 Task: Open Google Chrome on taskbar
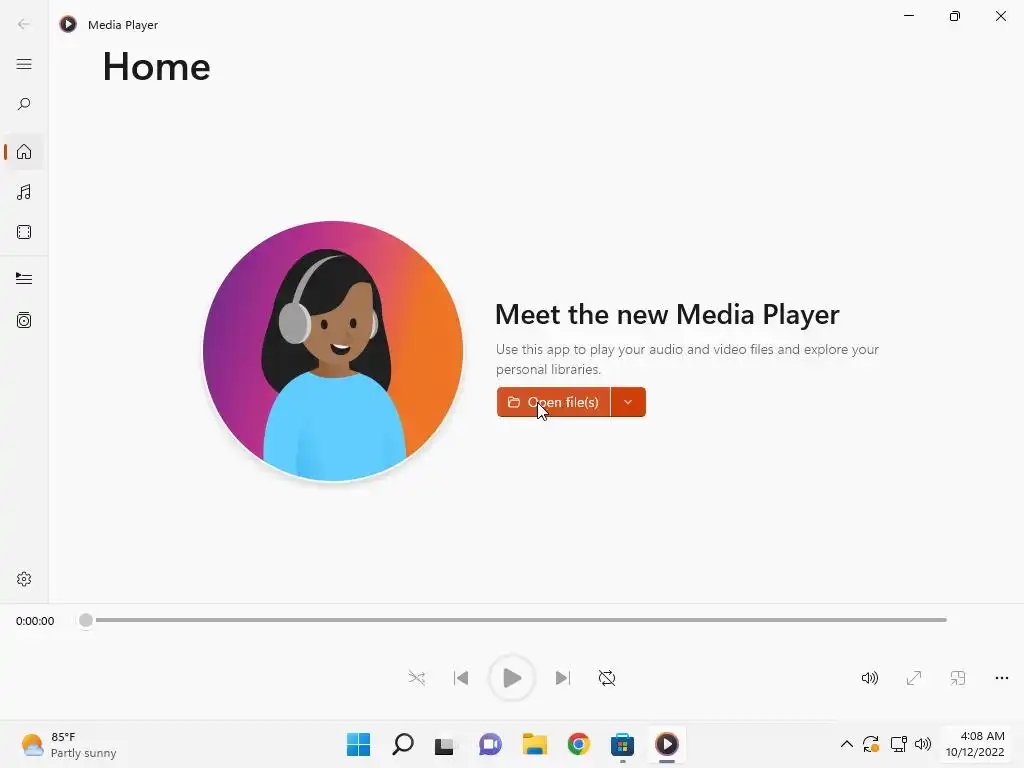pos(579,744)
